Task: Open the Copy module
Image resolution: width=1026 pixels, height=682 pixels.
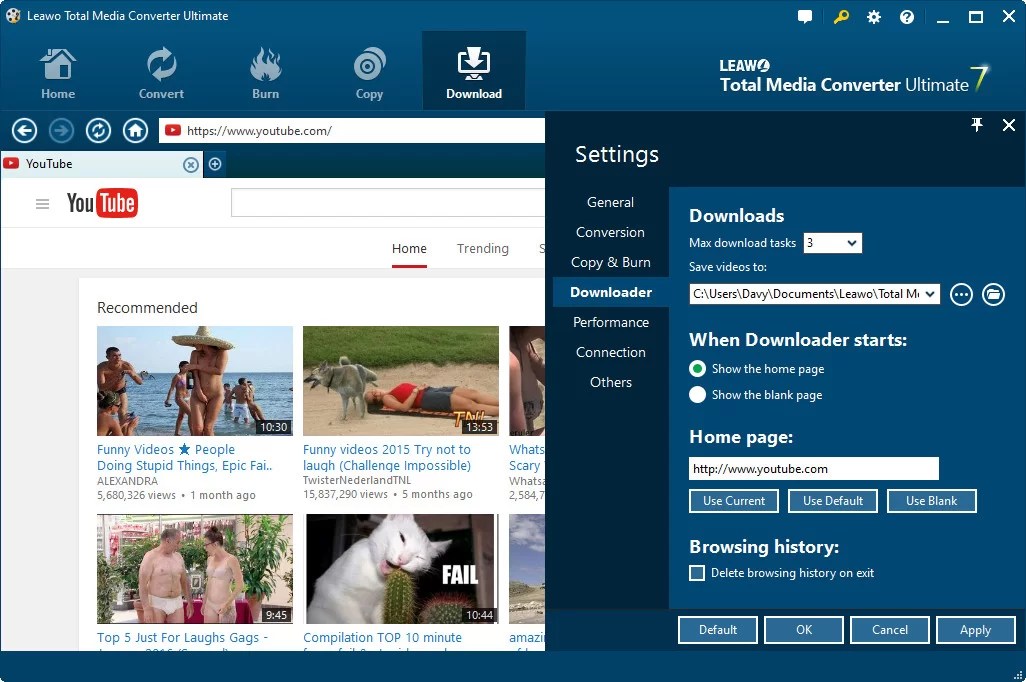Action: click(x=369, y=73)
